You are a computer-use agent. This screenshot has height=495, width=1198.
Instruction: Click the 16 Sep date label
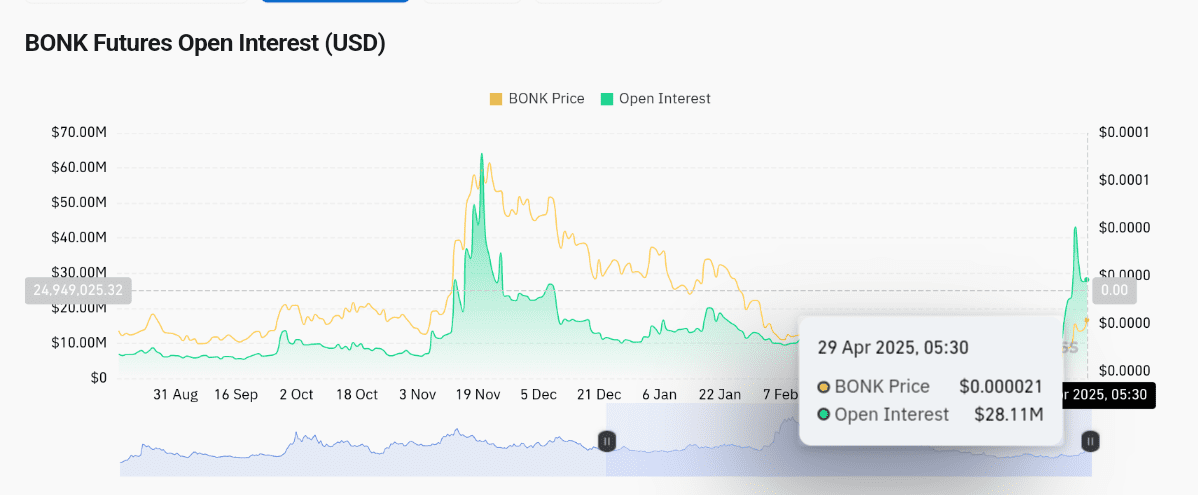[235, 395]
